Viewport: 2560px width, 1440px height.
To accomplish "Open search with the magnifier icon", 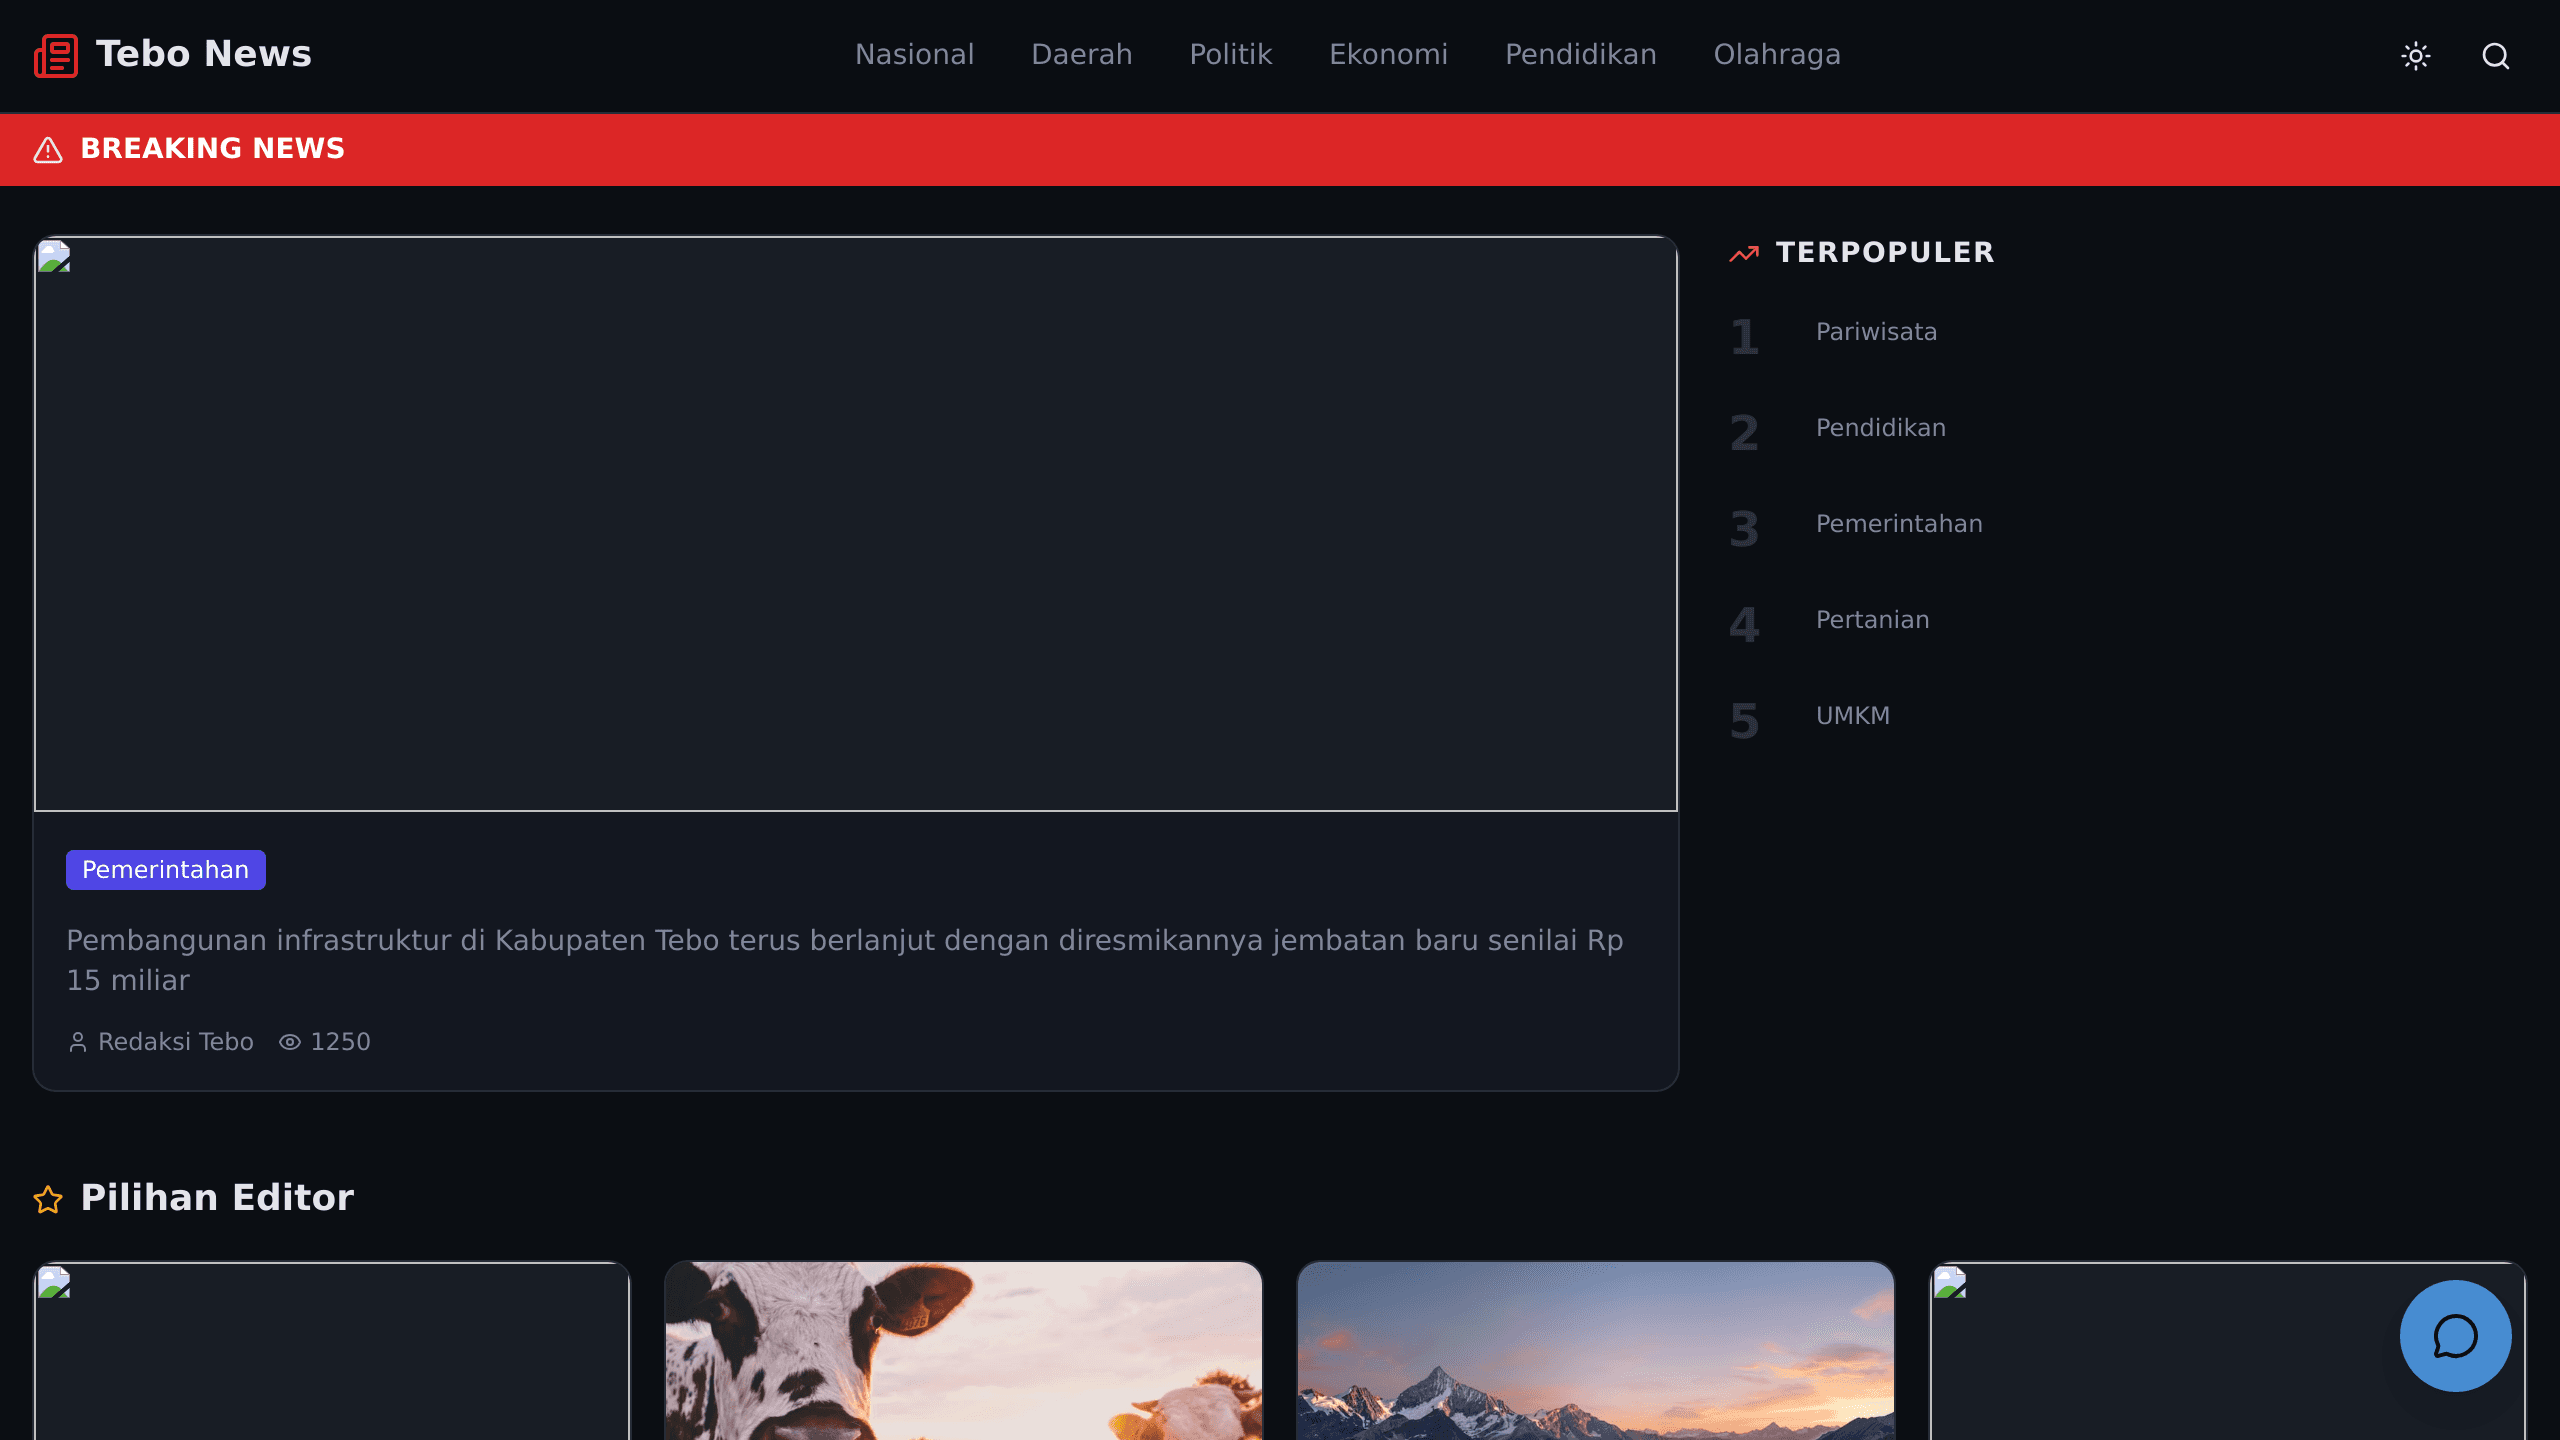I will coord(2496,56).
